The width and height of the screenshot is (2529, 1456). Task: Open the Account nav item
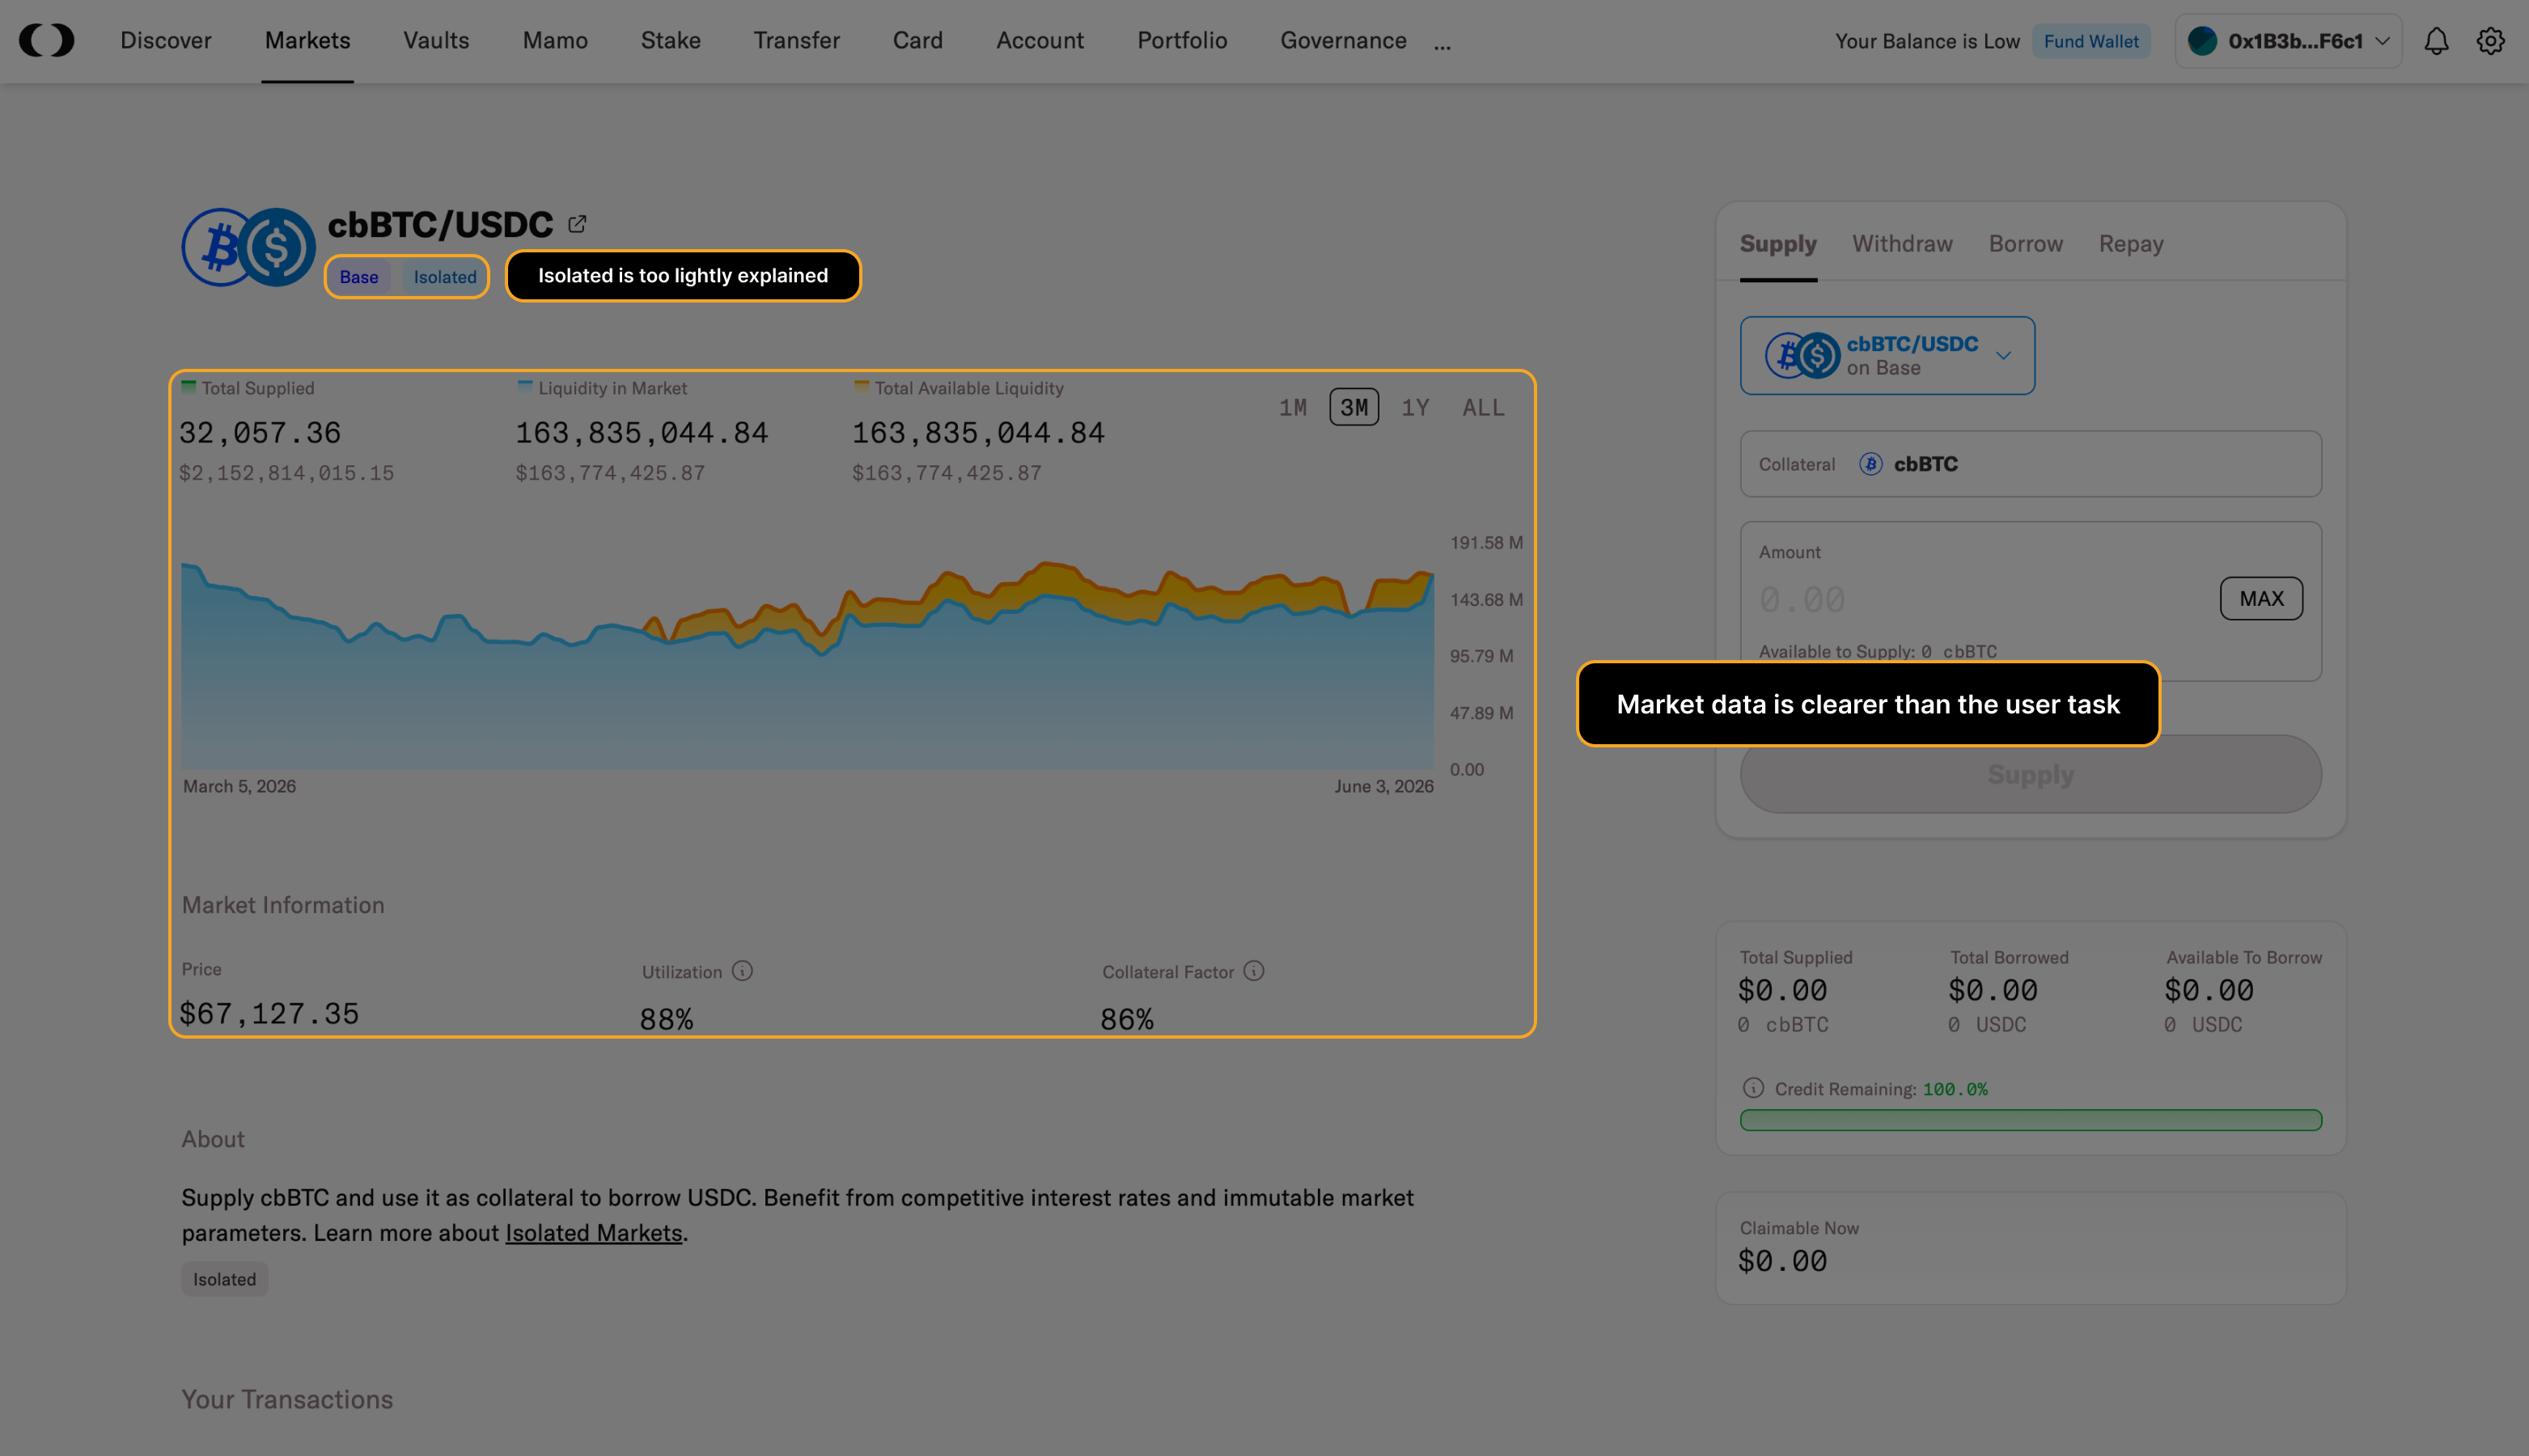click(1039, 41)
